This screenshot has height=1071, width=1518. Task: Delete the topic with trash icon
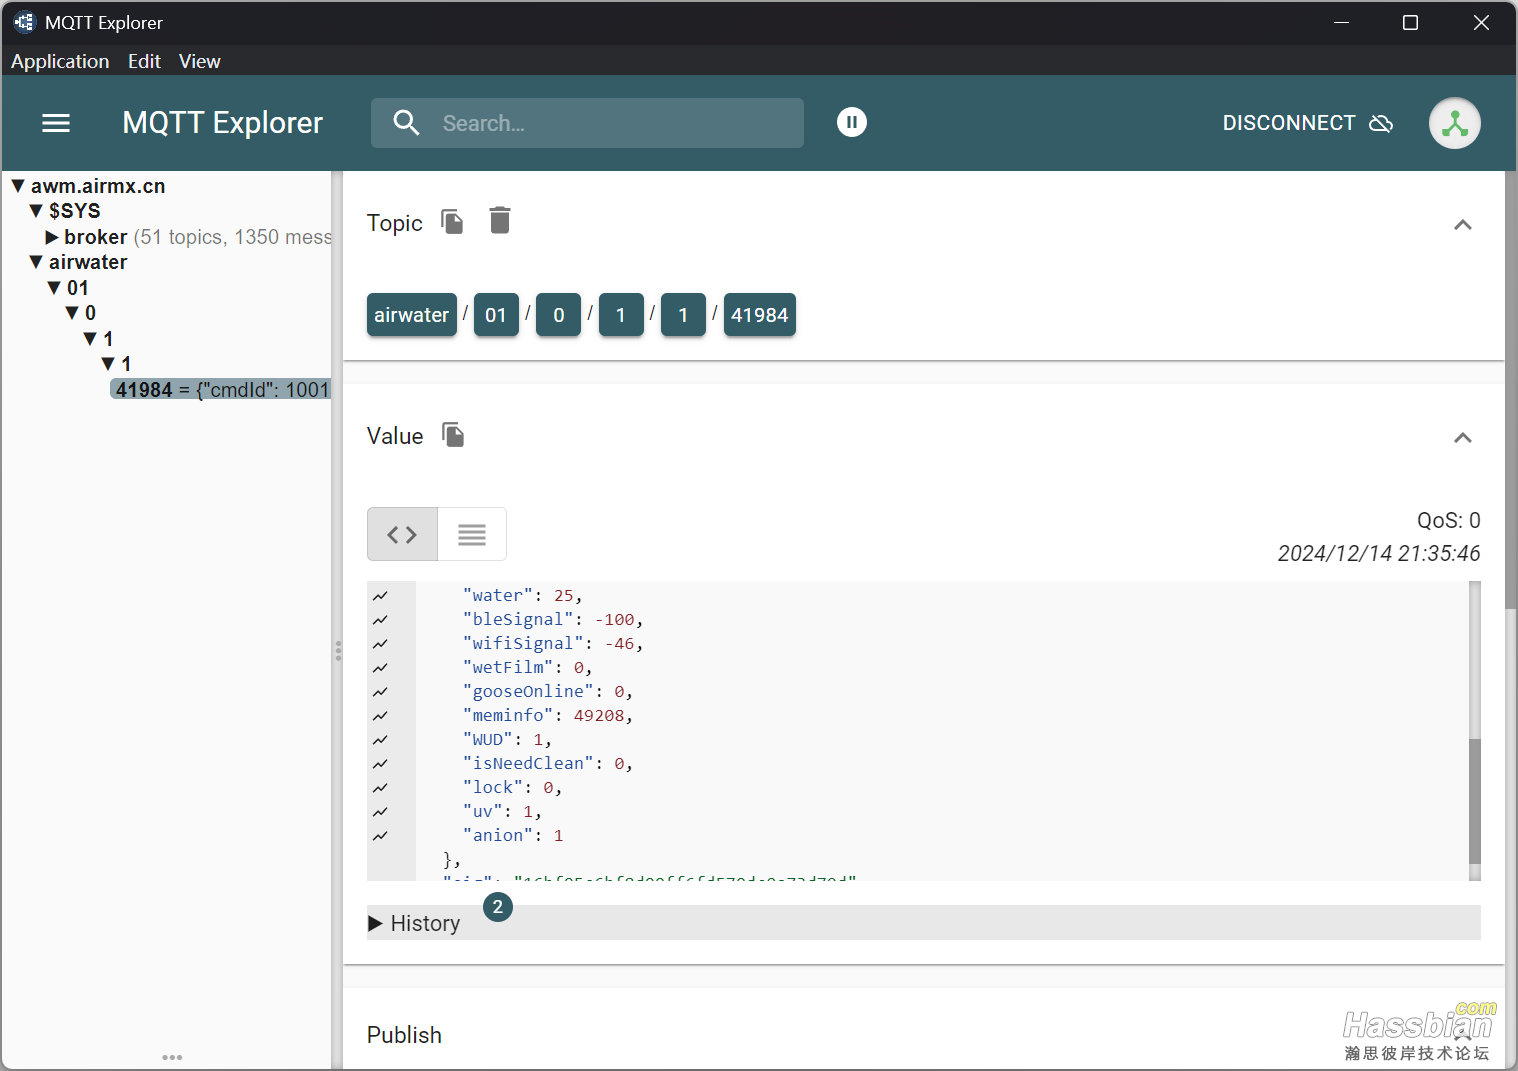click(x=500, y=220)
